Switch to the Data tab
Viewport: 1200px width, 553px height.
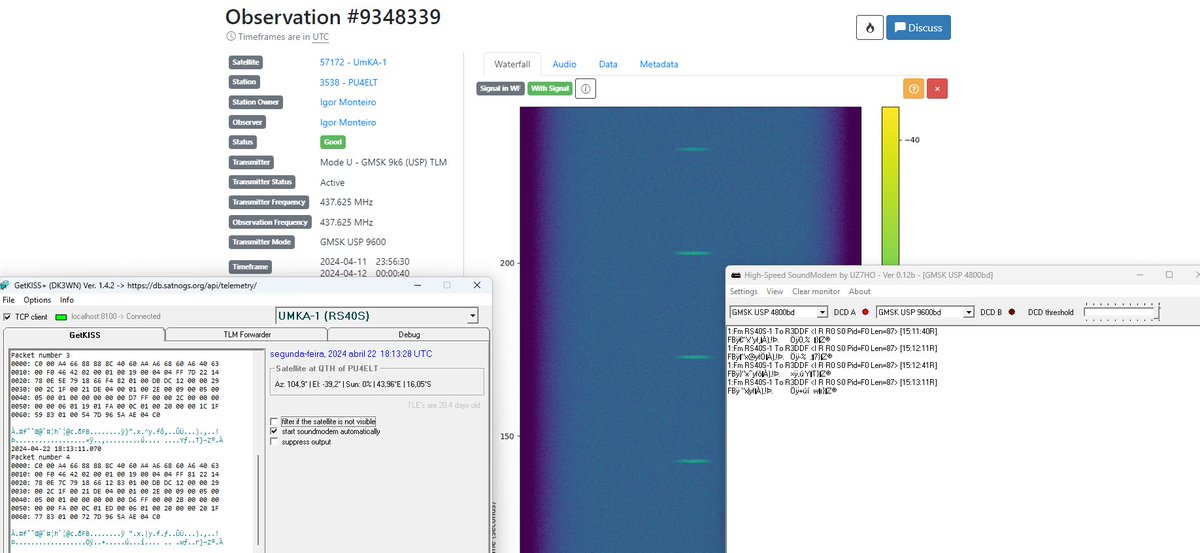point(608,64)
